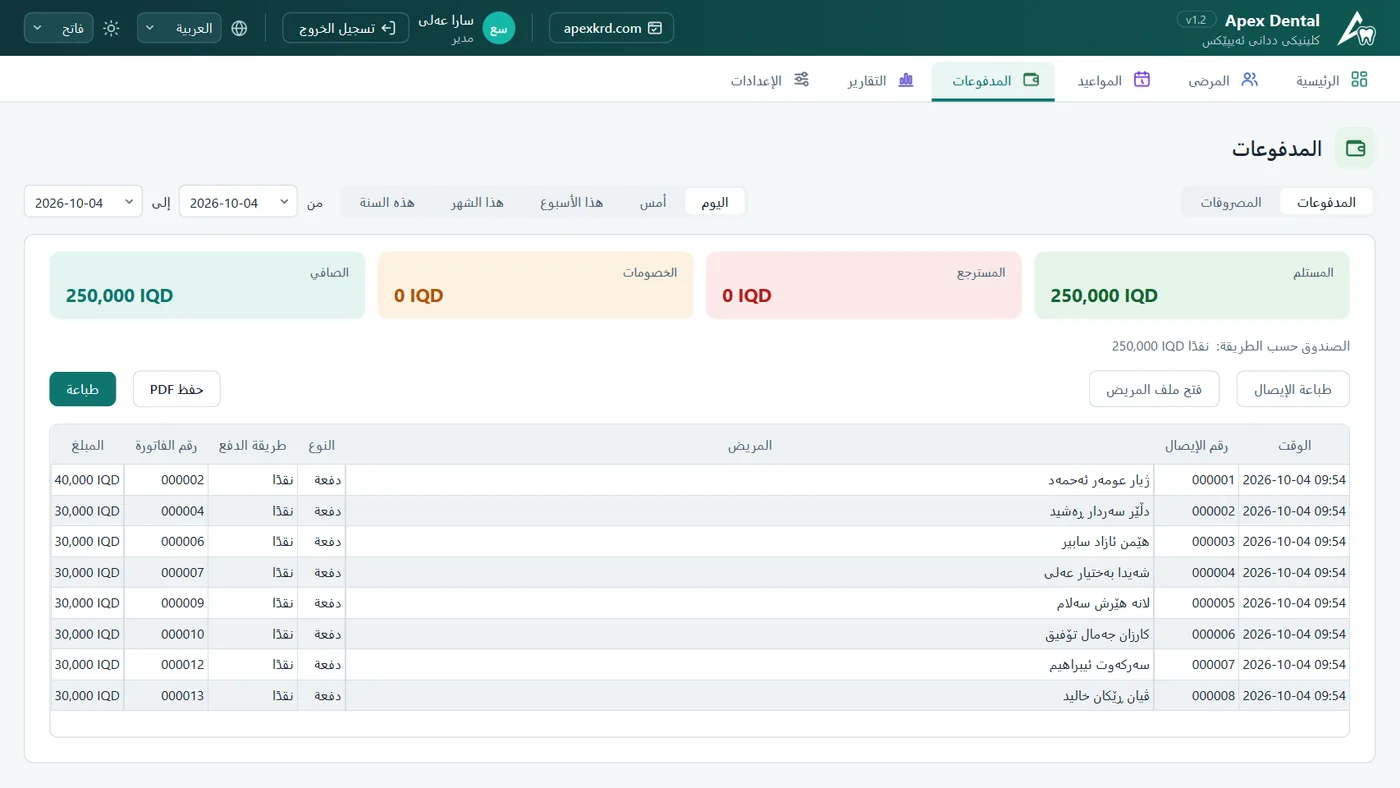1400x788 pixels.
Task: Click the apexkrd.com website button
Action: tap(611, 28)
